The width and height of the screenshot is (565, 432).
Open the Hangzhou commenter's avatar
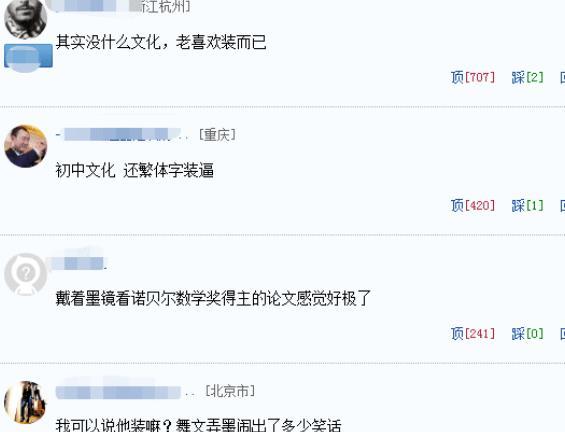coord(26,18)
